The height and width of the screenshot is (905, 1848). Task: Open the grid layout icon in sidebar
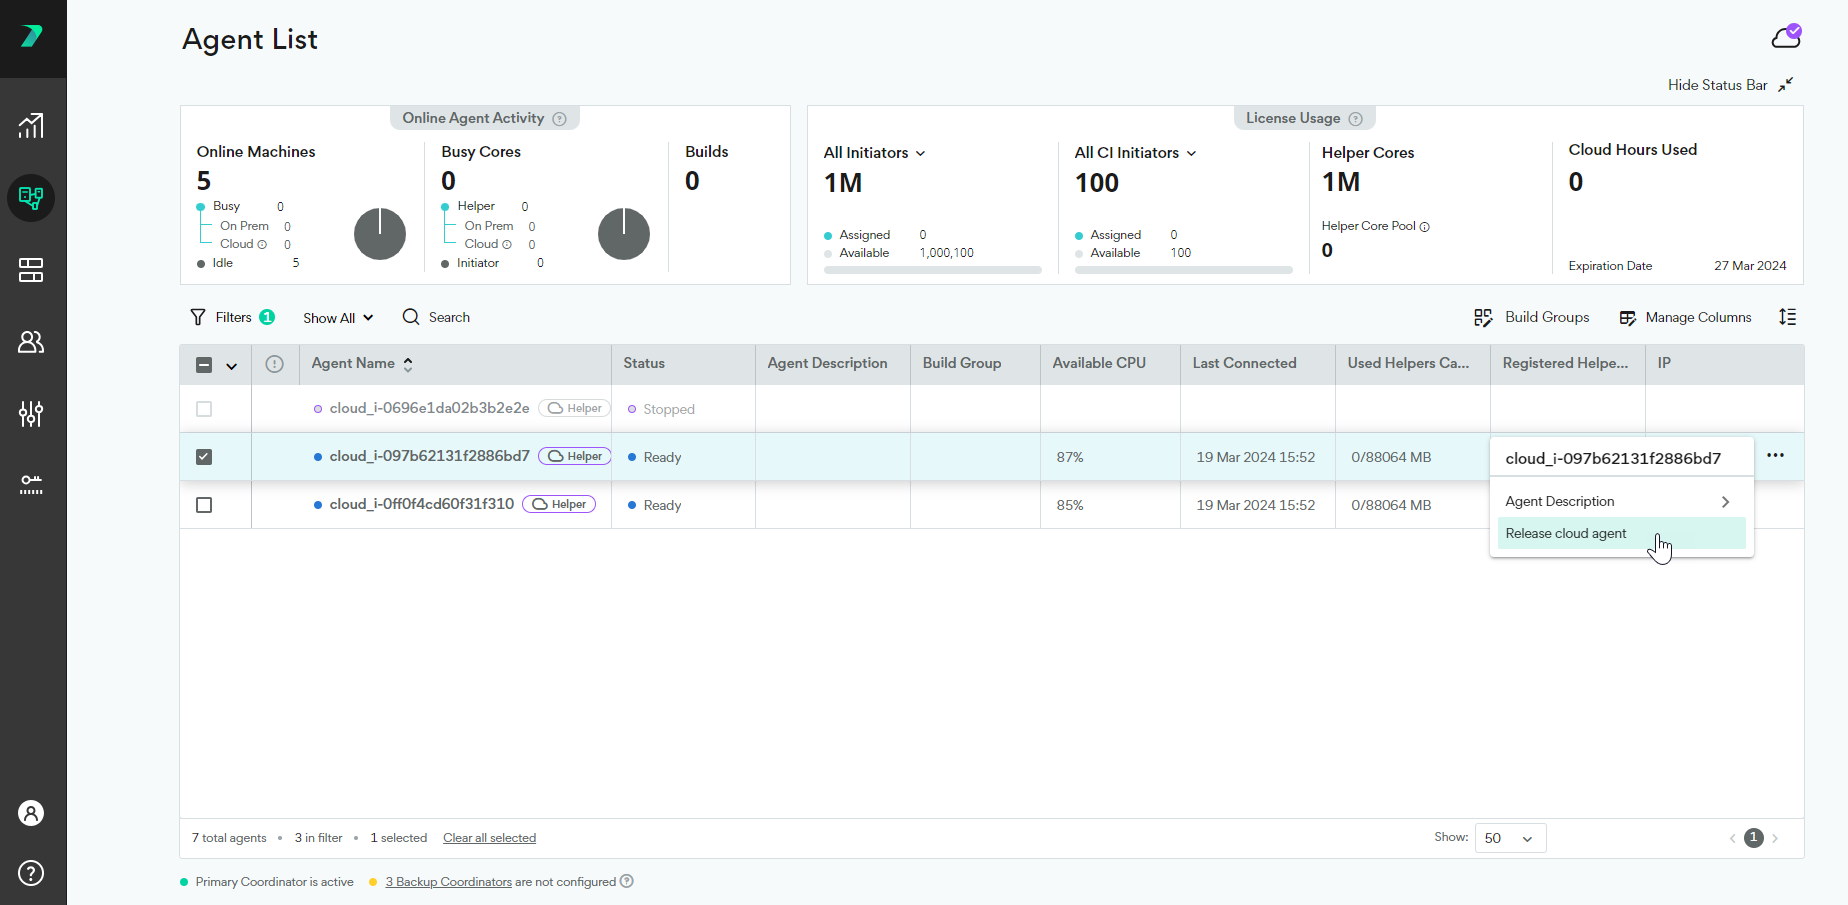pos(31,270)
